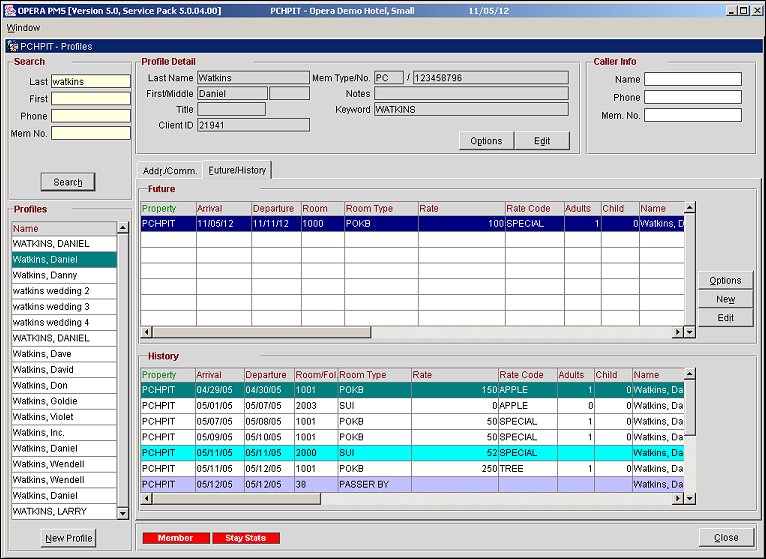
Task: Click the OPERA PMS title bar icon
Action: [9, 10]
